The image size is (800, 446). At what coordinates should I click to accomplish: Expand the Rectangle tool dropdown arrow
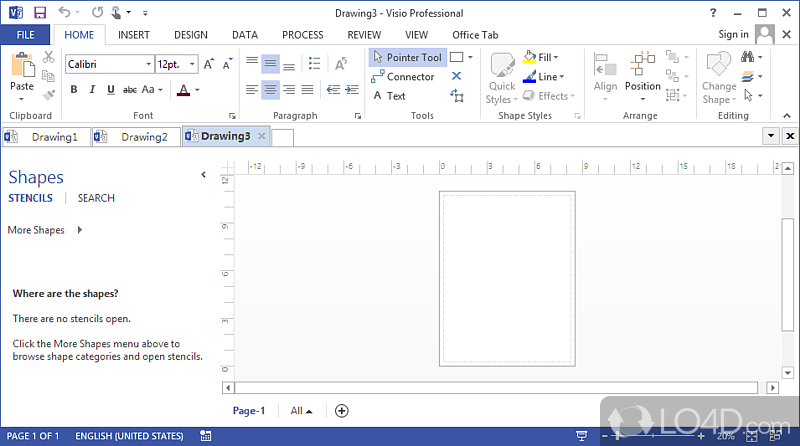(x=470, y=57)
